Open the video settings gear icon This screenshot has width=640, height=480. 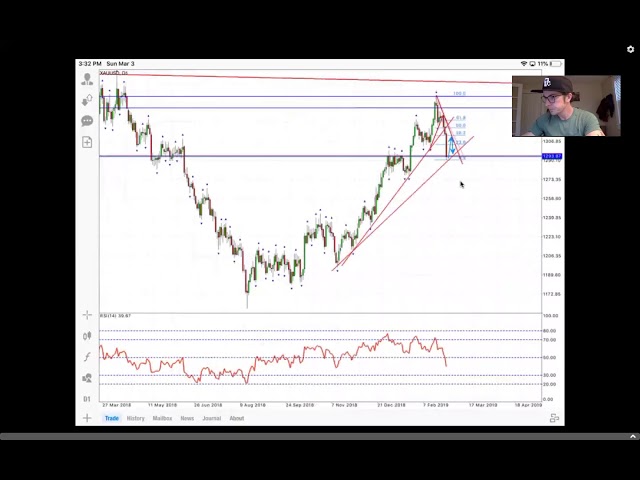[630, 49]
